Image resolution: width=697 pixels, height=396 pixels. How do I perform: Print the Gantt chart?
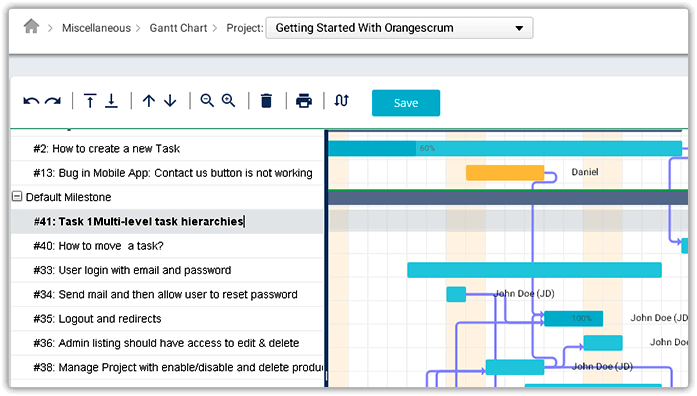(304, 101)
